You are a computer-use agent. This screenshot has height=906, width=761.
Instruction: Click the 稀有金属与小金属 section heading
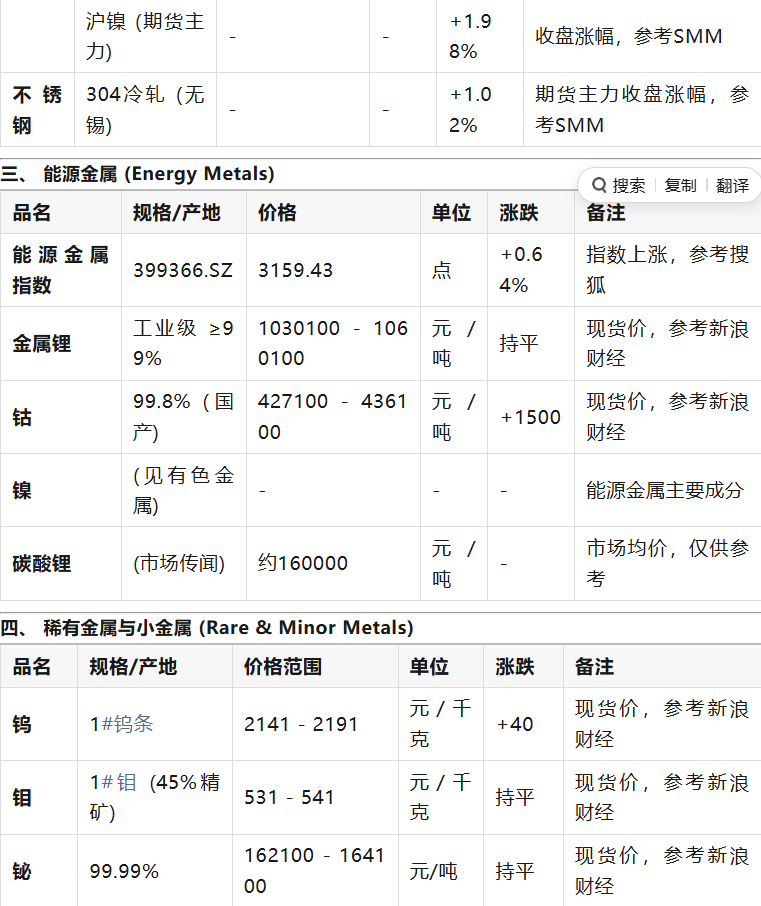point(228,628)
